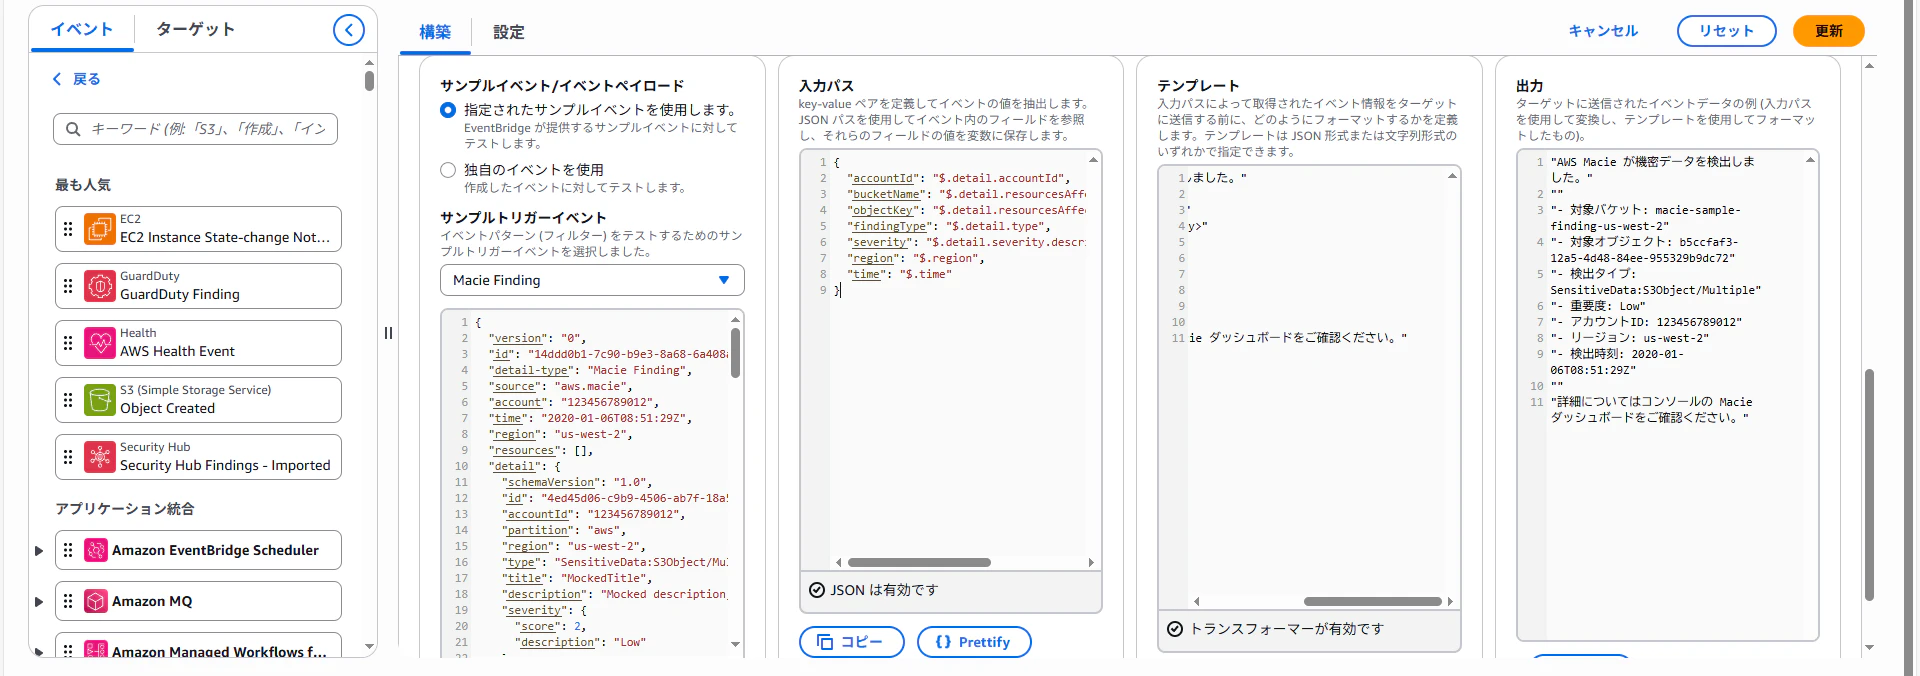Screen dimensions: 1920x676
Task: Click the left panel vertical scrollbar thumb
Action: pyautogui.click(x=369, y=81)
